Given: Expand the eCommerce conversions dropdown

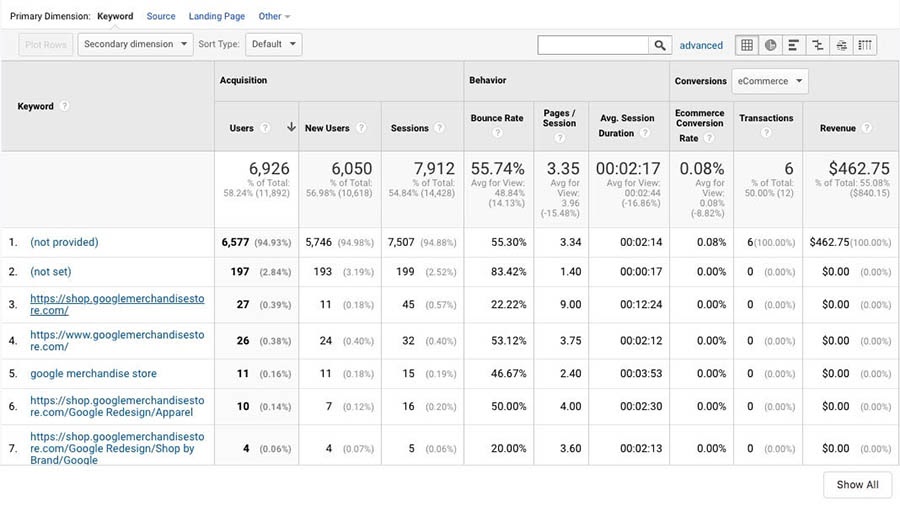Looking at the screenshot, I should click(769, 81).
